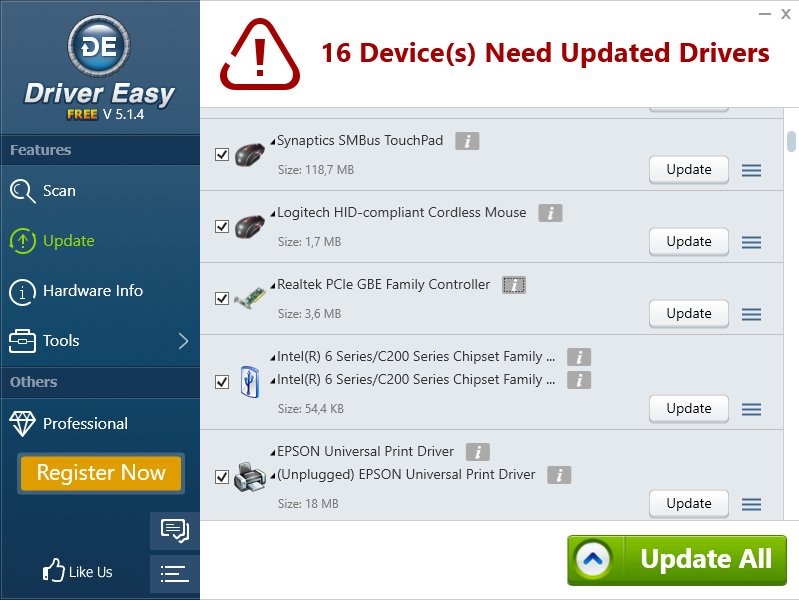Click the list menu icon below feedback
799x600 pixels.
pyautogui.click(x=174, y=574)
